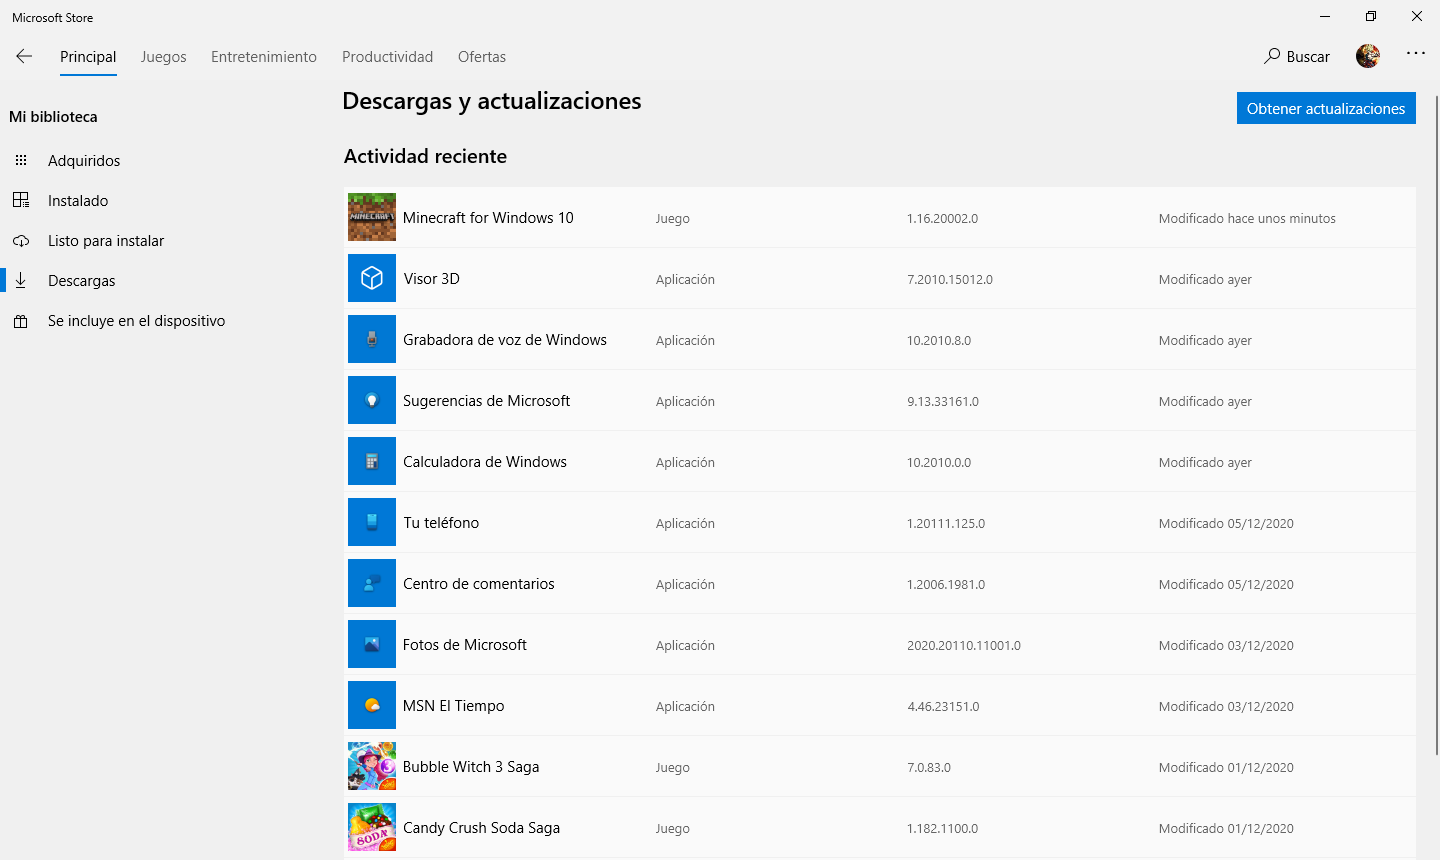Image resolution: width=1440 pixels, height=860 pixels.
Task: Click the vertical scrollbar on the right
Action: [1436, 420]
